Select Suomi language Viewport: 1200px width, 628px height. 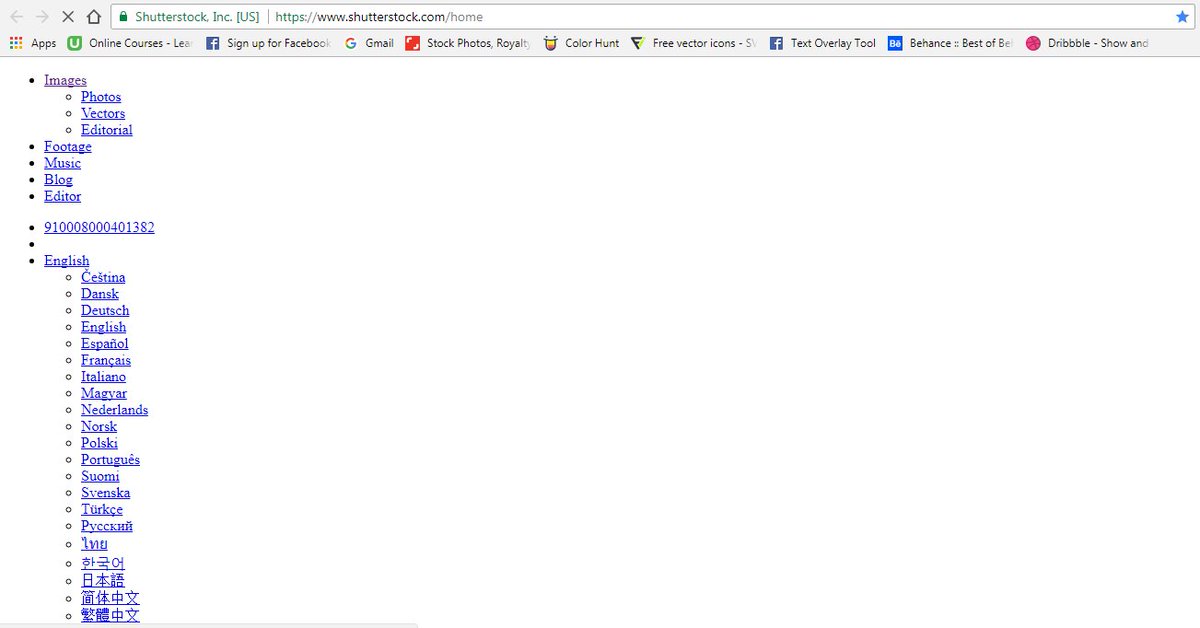point(100,476)
